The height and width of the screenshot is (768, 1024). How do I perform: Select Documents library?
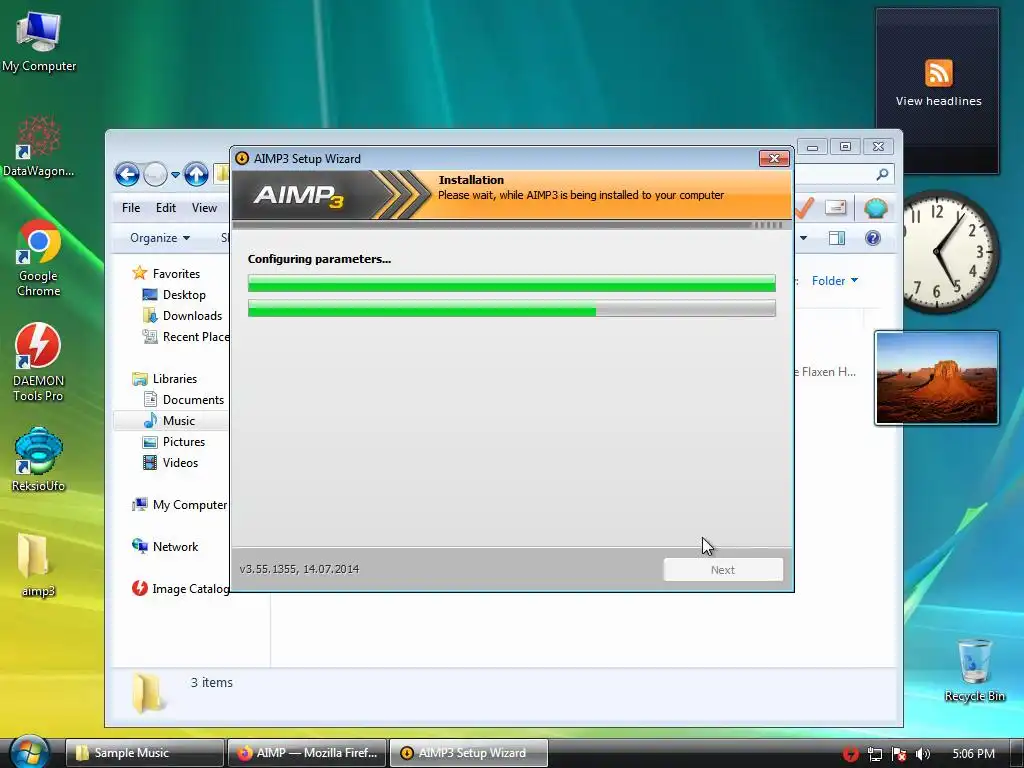(x=184, y=400)
